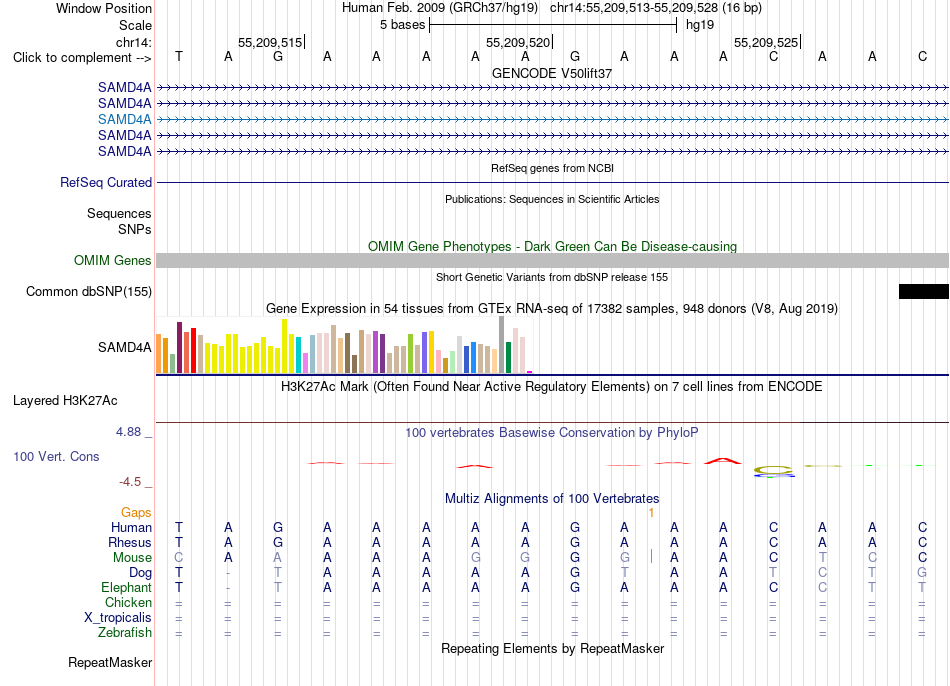This screenshot has width=950, height=686.
Task: Select the Human alignment row label
Action: point(131,528)
